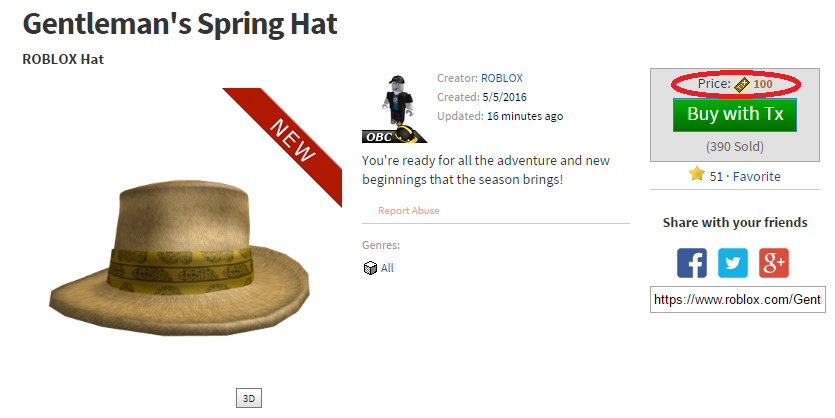Click the OBC membership badge
The height and width of the screenshot is (418, 835).
[394, 135]
